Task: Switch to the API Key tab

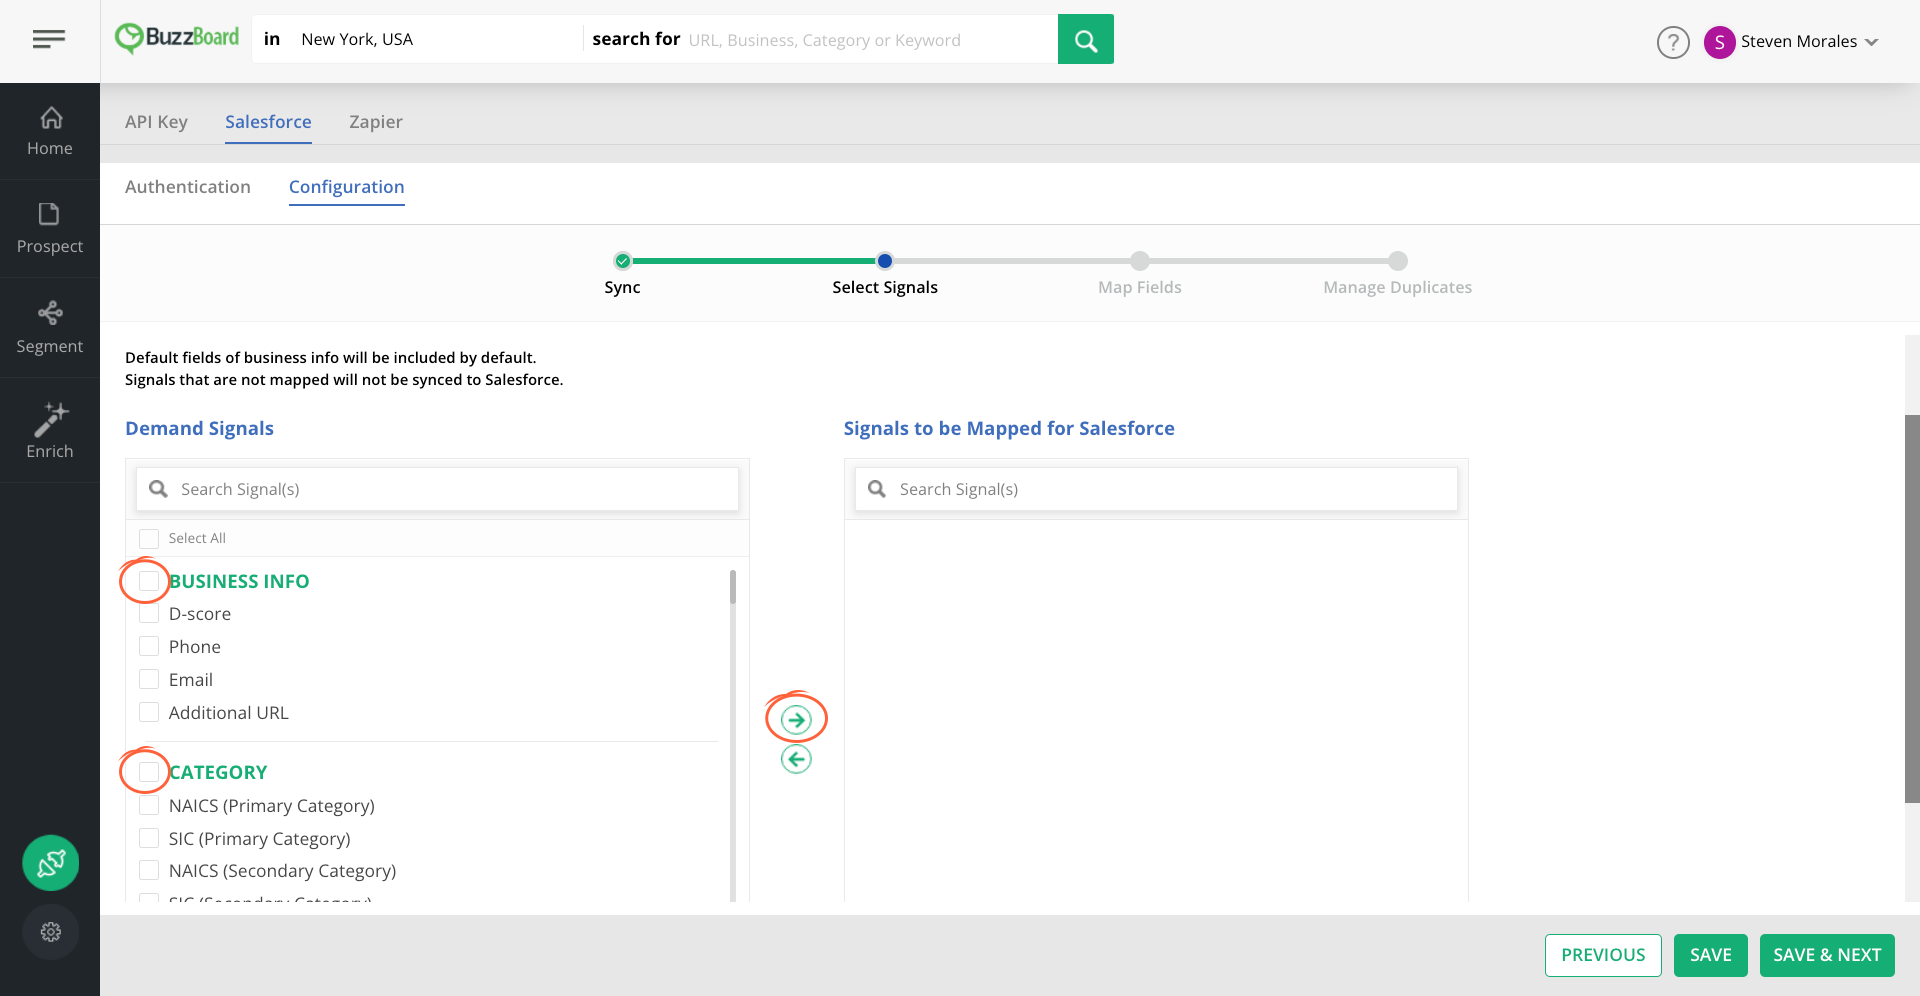Action: pyautogui.click(x=156, y=121)
